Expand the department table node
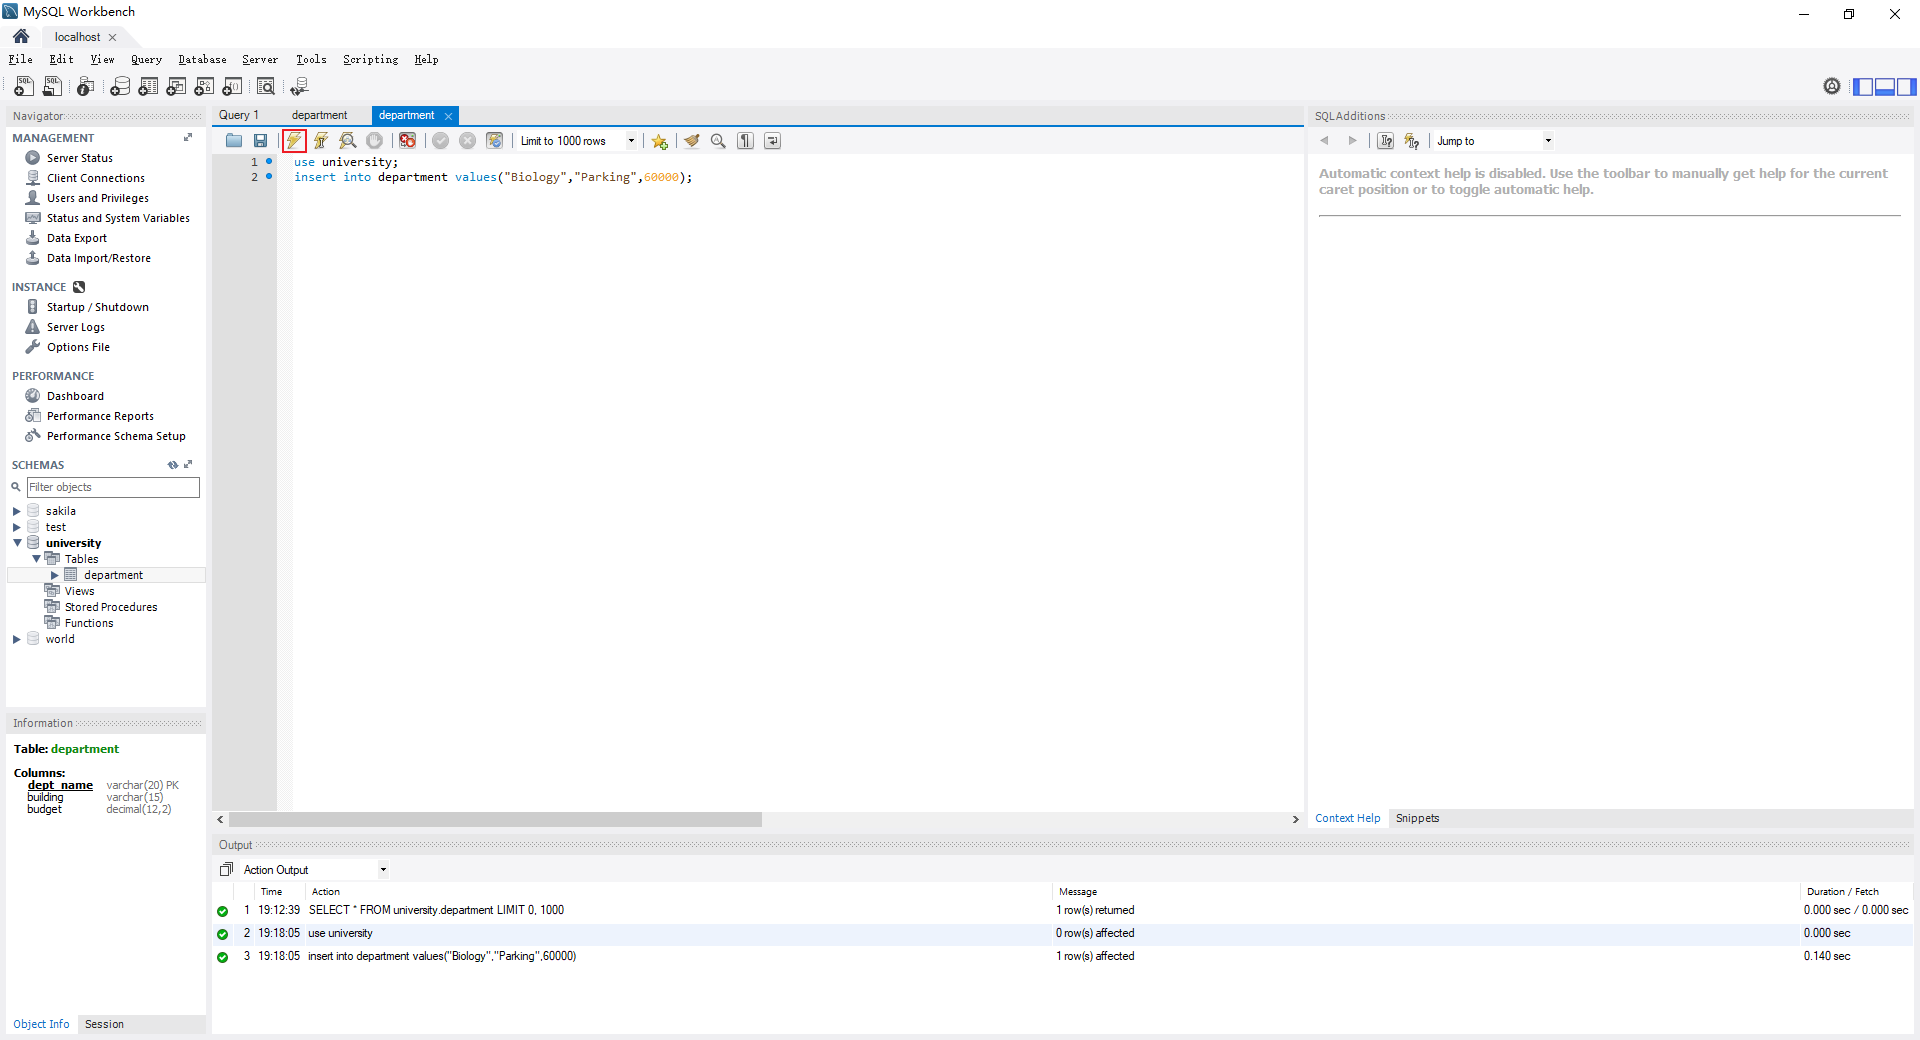The width and height of the screenshot is (1920, 1040). point(55,575)
